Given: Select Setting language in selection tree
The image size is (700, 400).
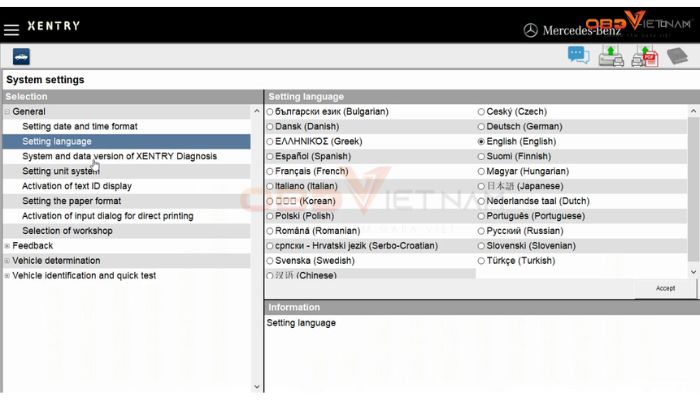Looking at the screenshot, I should (127, 142).
